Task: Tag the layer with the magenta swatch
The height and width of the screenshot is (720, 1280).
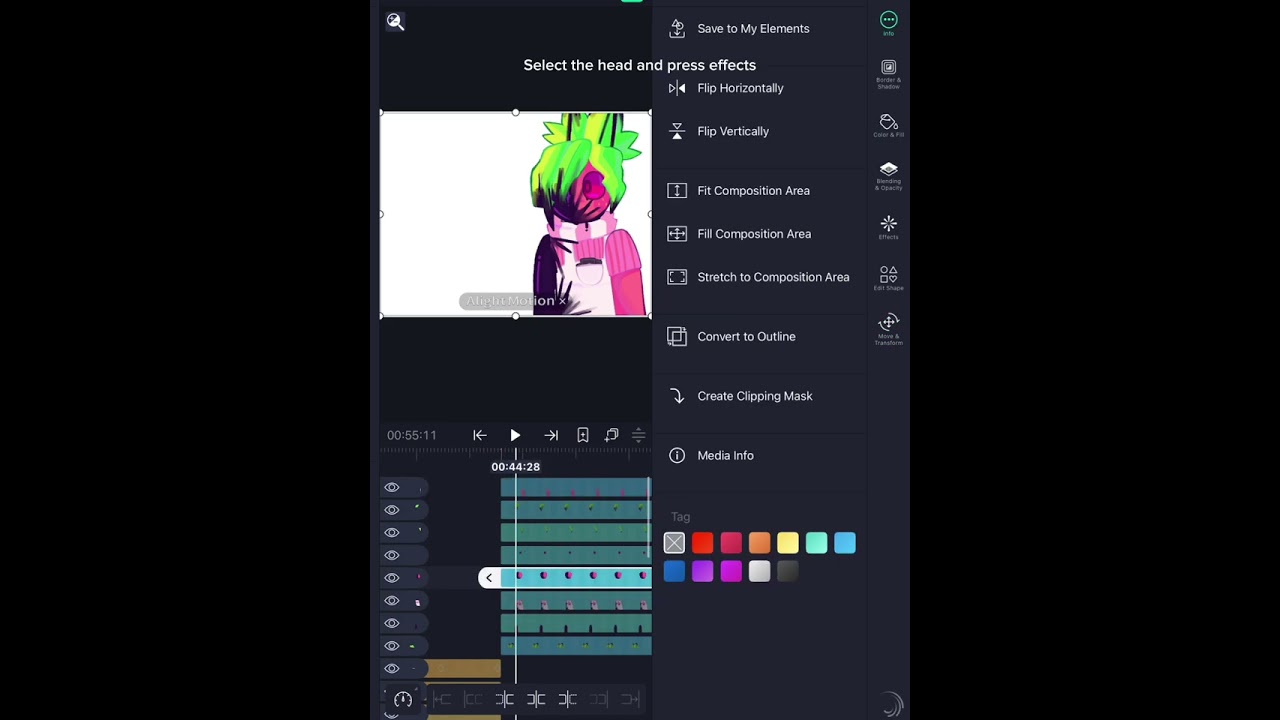Action: tap(731, 571)
